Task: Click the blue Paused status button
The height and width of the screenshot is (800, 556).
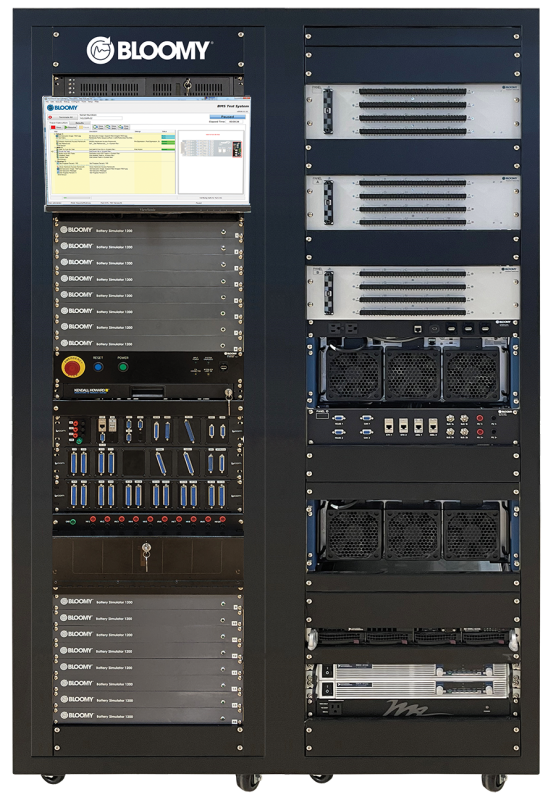Action: coord(228,117)
